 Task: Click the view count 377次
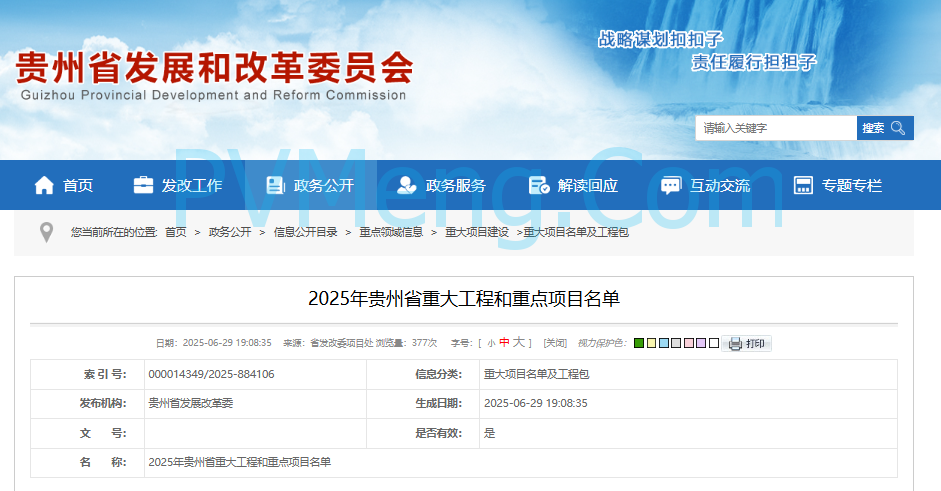click(424, 343)
